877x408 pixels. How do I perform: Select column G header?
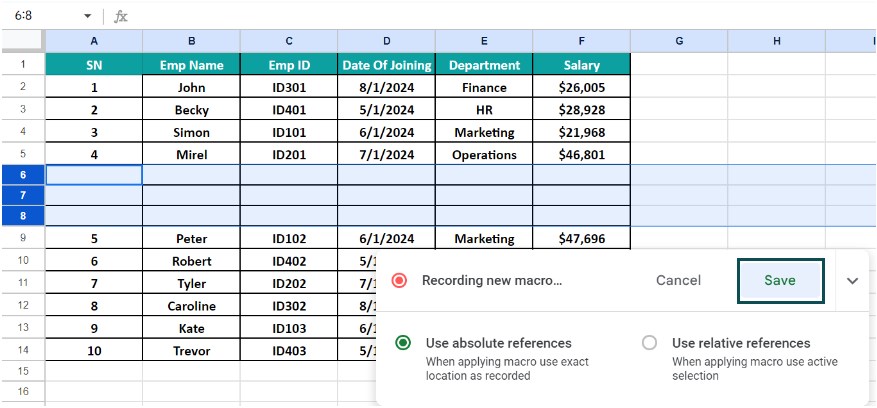tap(679, 41)
